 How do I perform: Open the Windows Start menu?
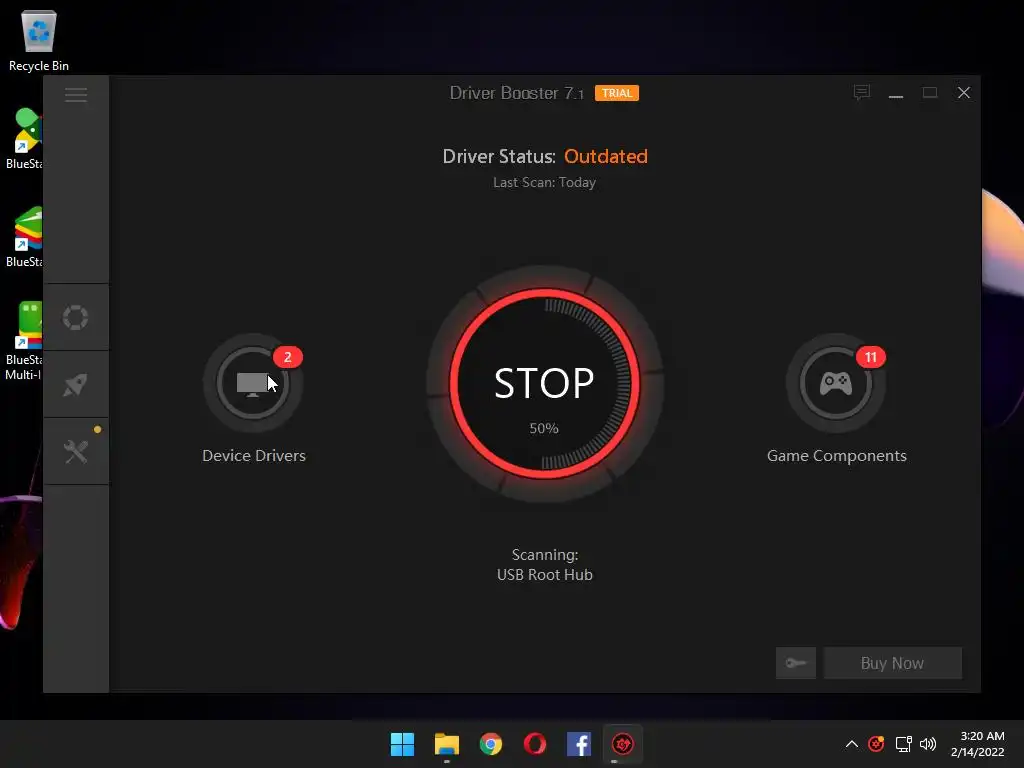(402, 744)
